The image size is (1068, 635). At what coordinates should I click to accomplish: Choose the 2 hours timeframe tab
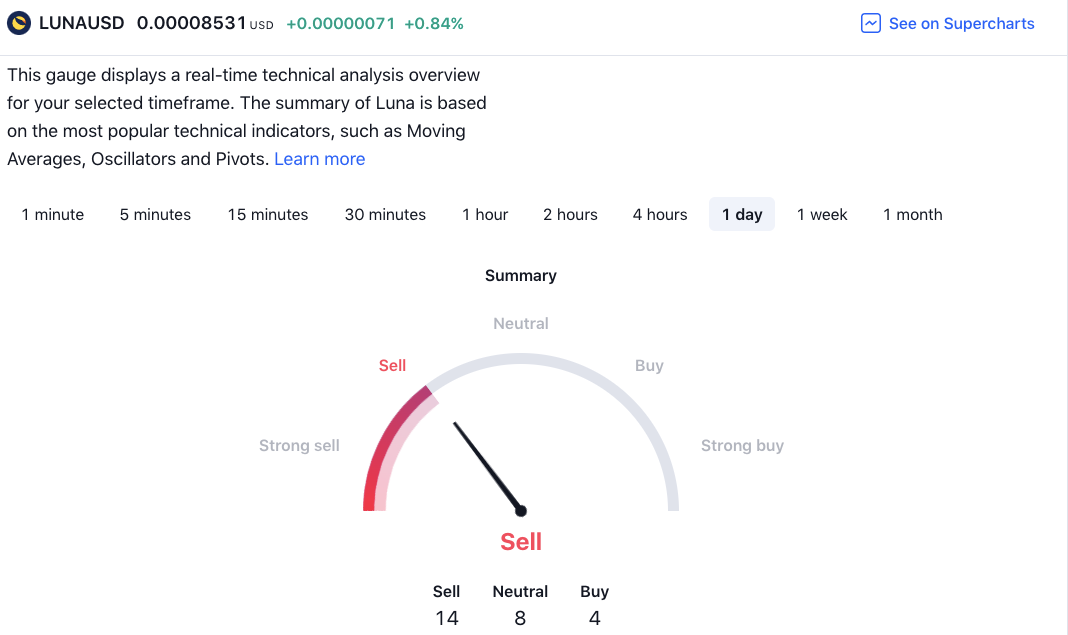570,214
